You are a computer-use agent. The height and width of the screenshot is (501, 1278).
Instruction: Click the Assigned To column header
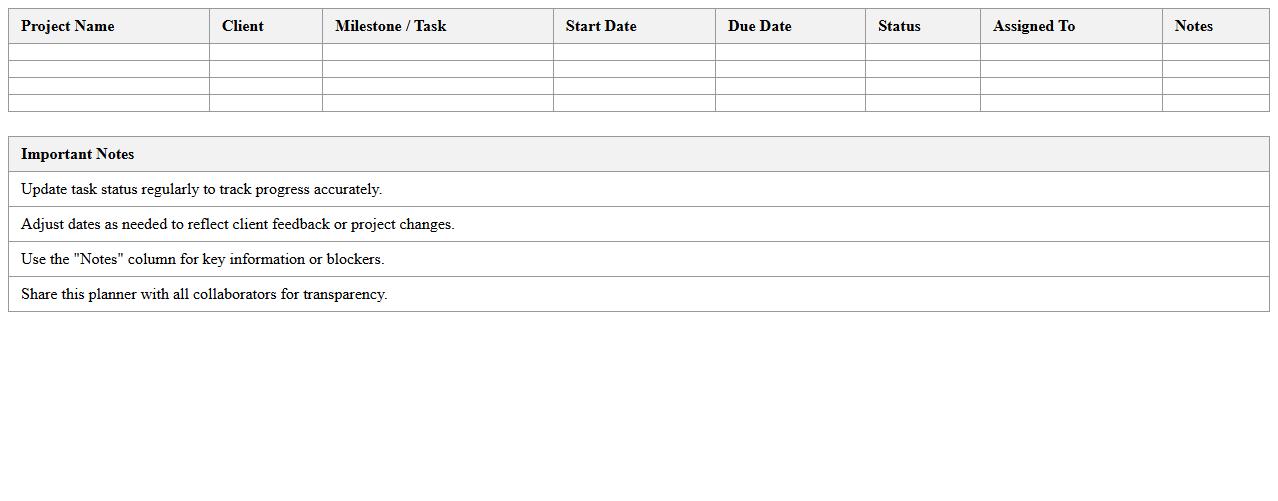pos(1034,26)
